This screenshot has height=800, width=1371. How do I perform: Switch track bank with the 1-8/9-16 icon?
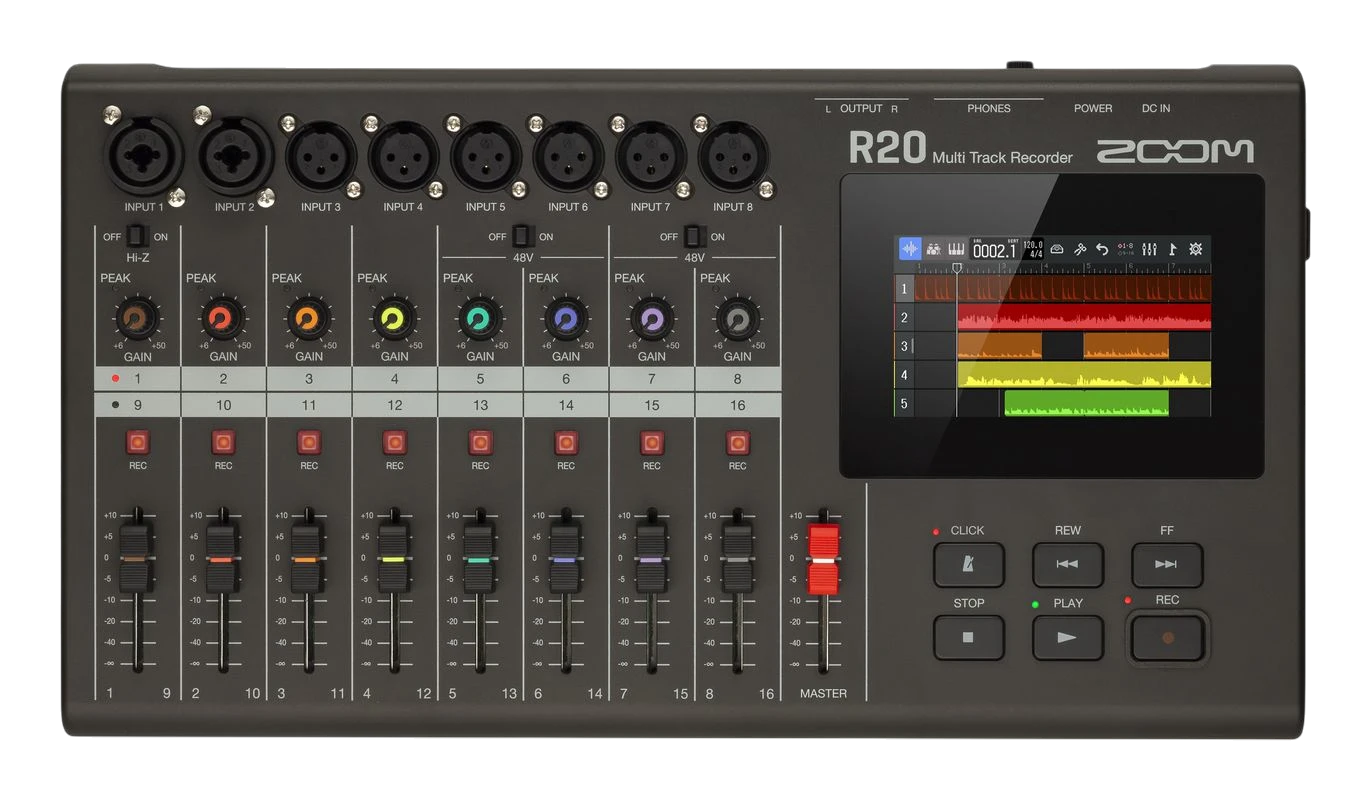(1126, 249)
